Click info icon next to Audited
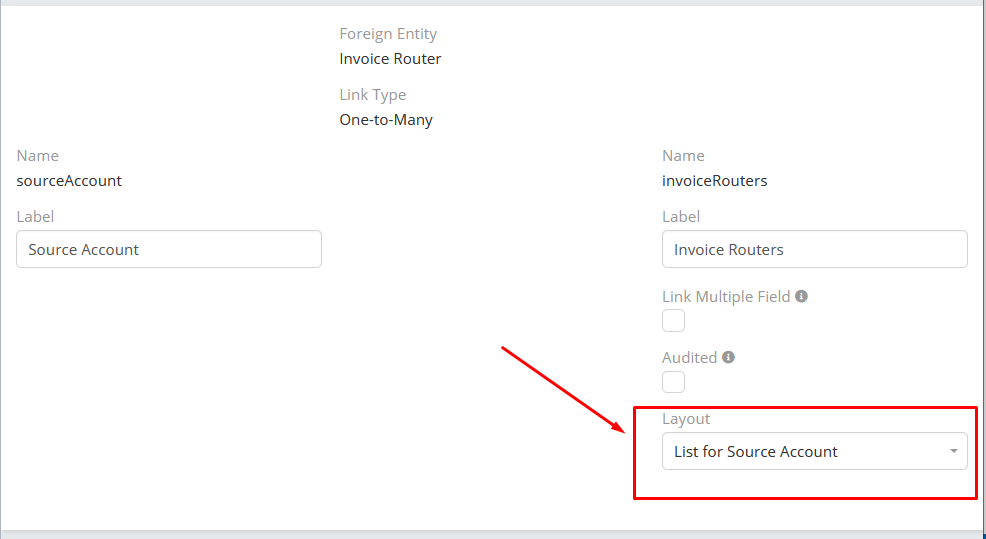 point(728,357)
